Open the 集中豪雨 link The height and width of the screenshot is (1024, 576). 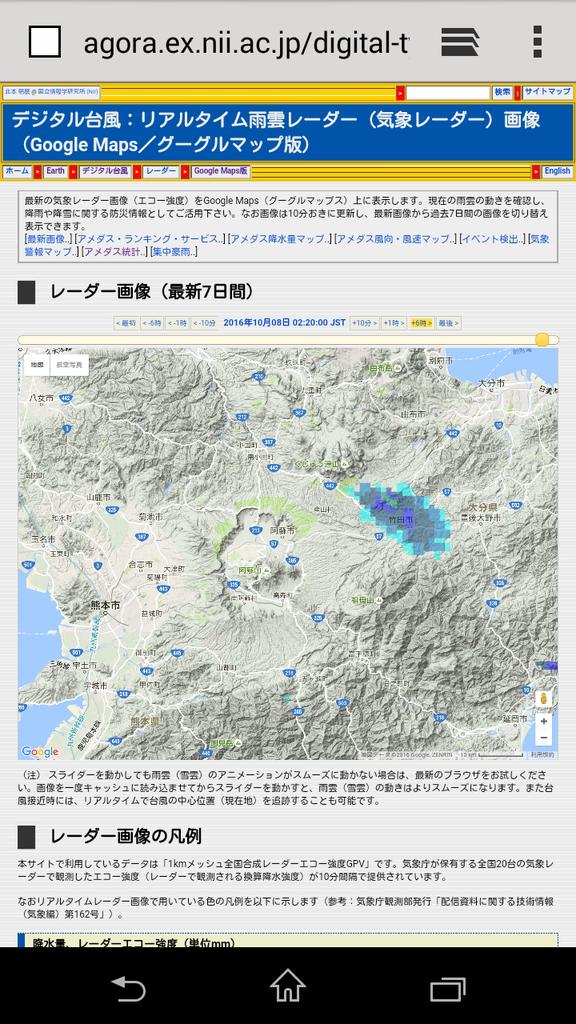pyautogui.click(x=174, y=251)
